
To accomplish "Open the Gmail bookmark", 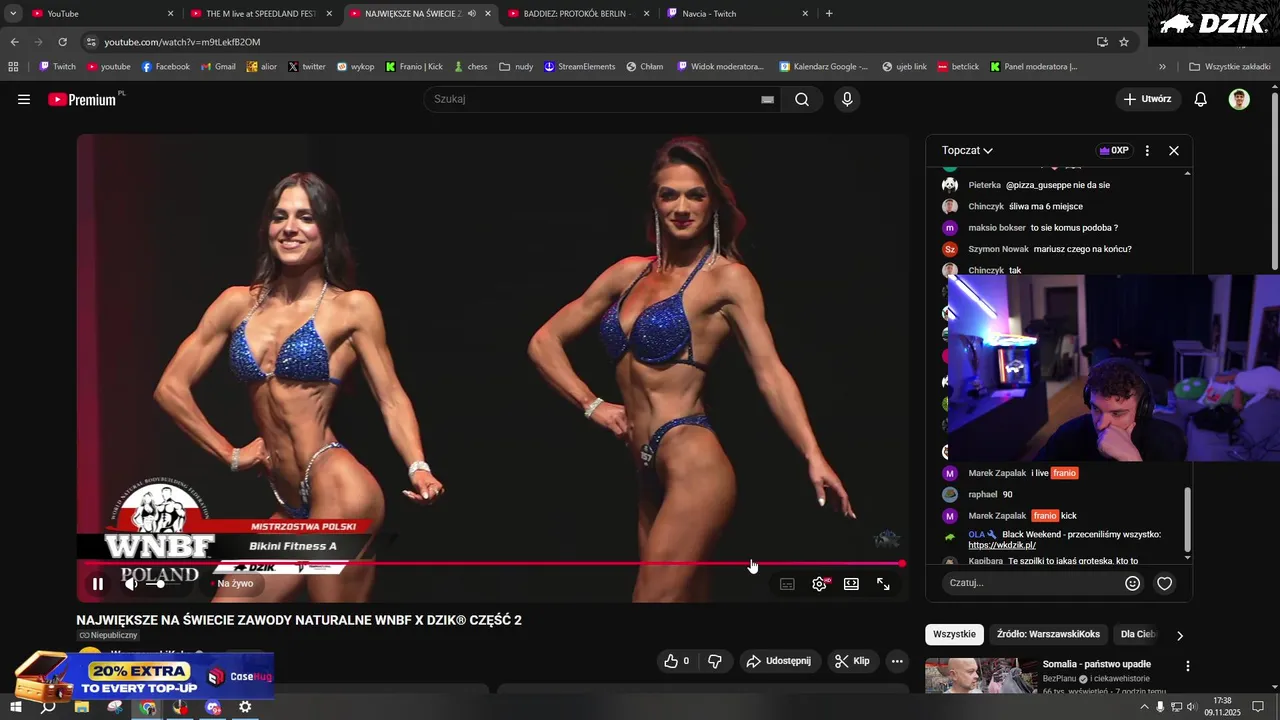I will pos(218,67).
